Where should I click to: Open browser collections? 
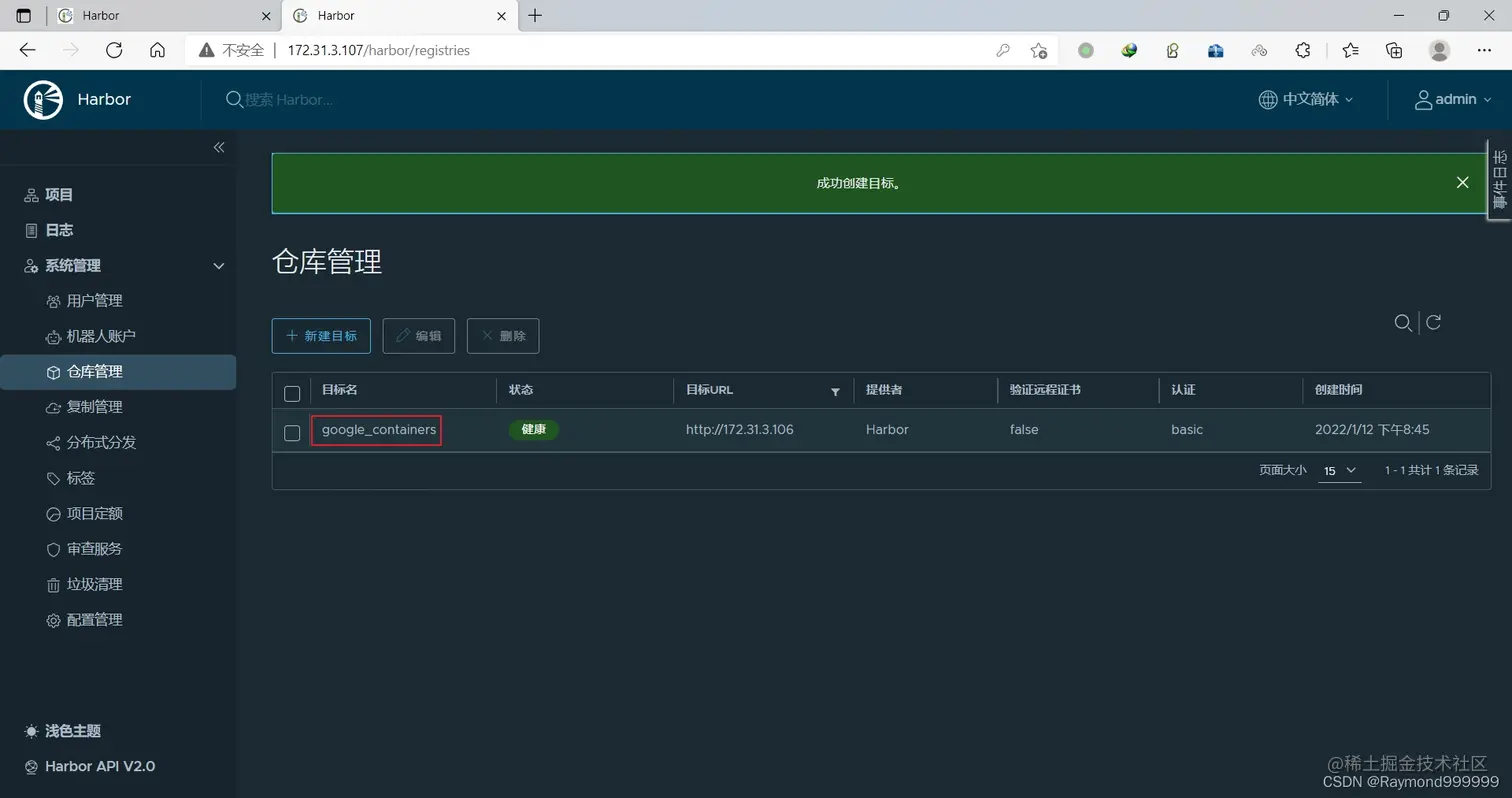[x=1394, y=50]
